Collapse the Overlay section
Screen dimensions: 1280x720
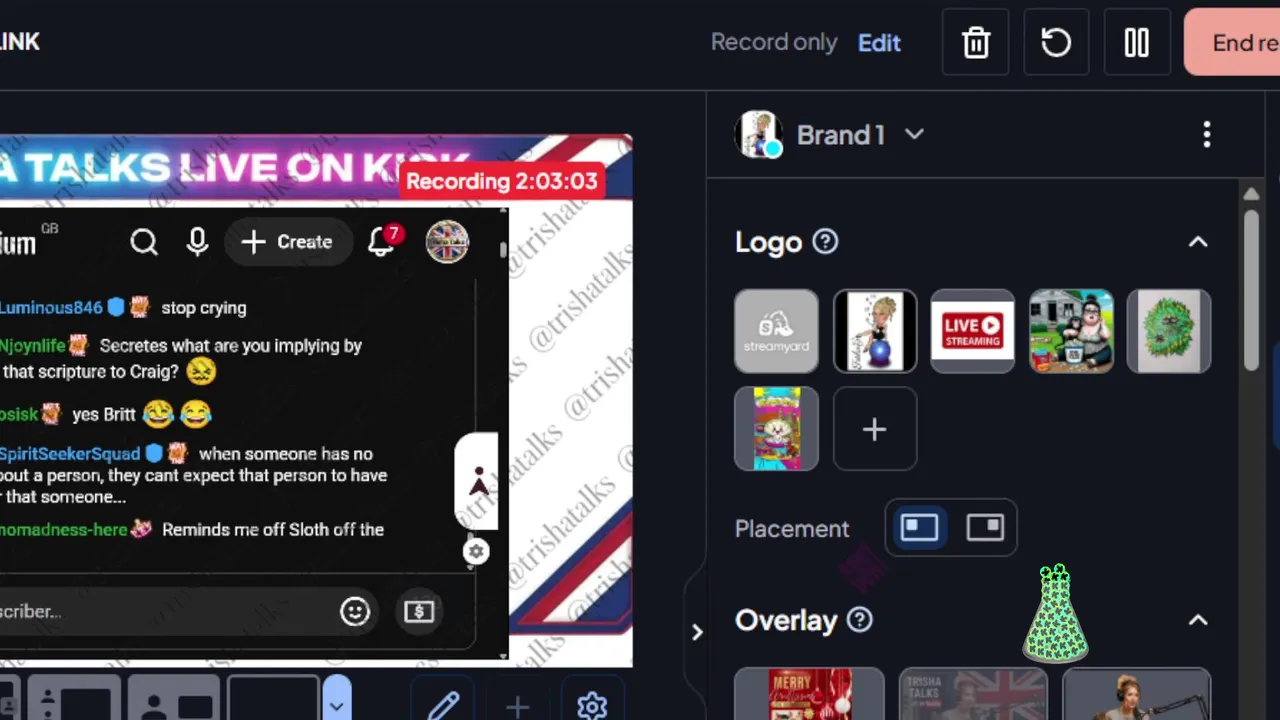click(x=1197, y=620)
